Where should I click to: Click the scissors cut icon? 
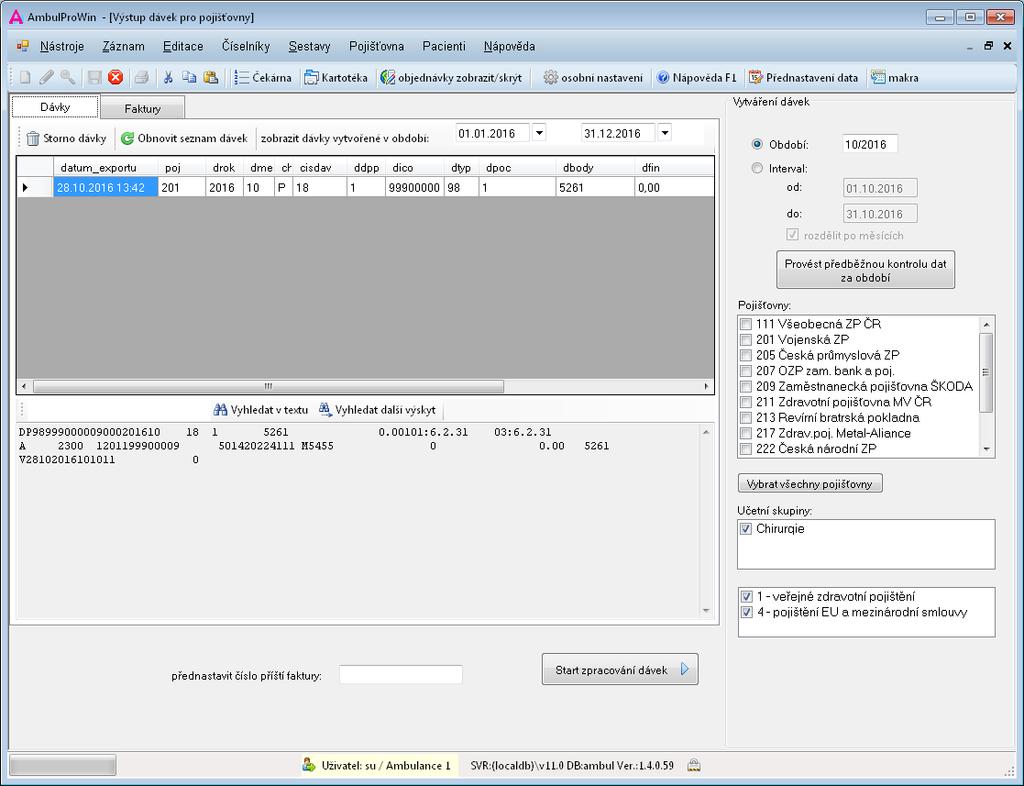pyautogui.click(x=168, y=78)
